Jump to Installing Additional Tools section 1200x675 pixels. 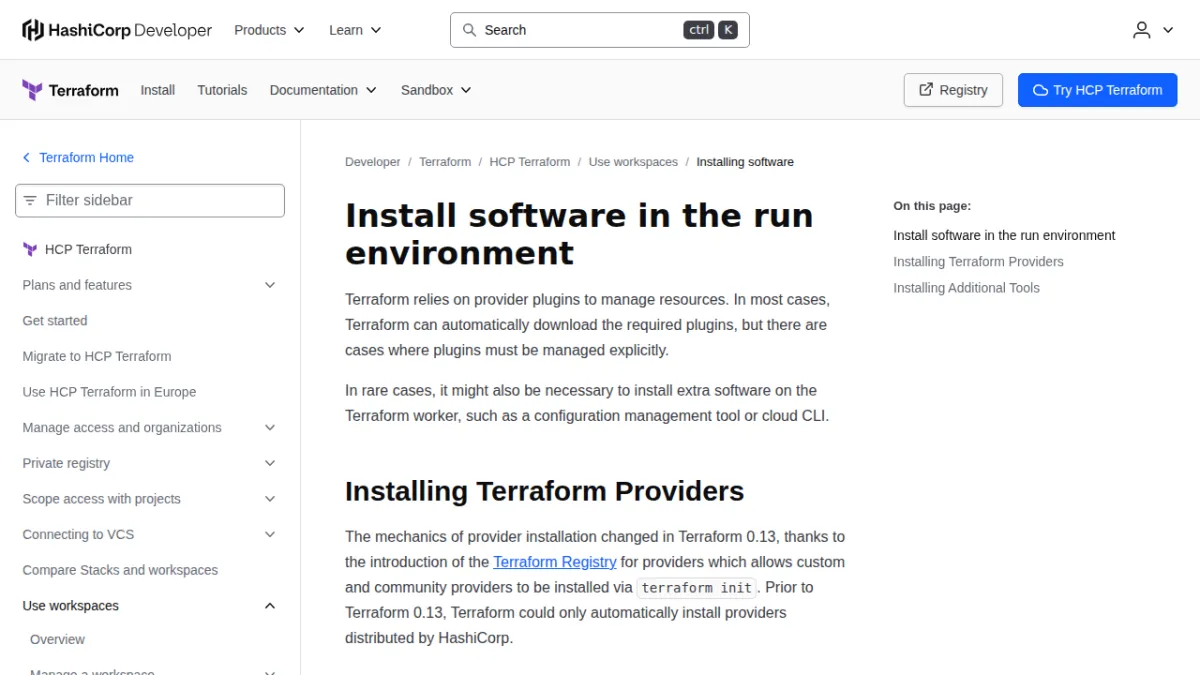tap(966, 288)
